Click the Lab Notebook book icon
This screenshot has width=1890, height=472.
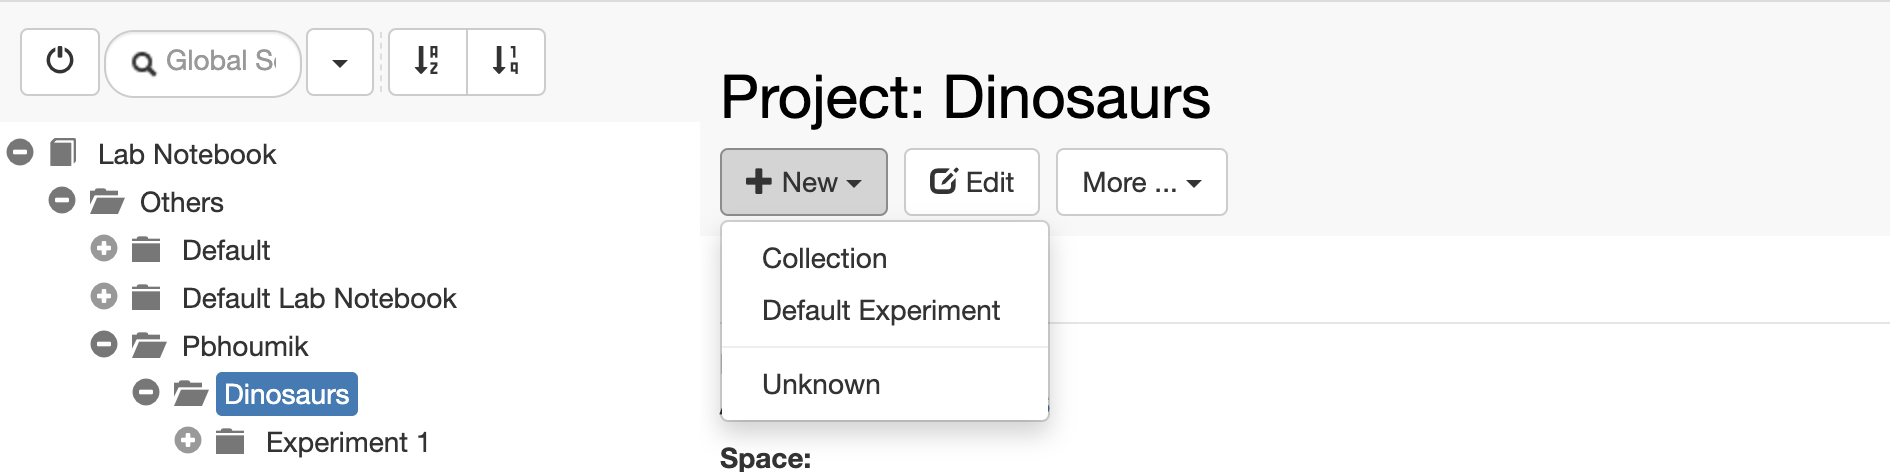(x=63, y=153)
